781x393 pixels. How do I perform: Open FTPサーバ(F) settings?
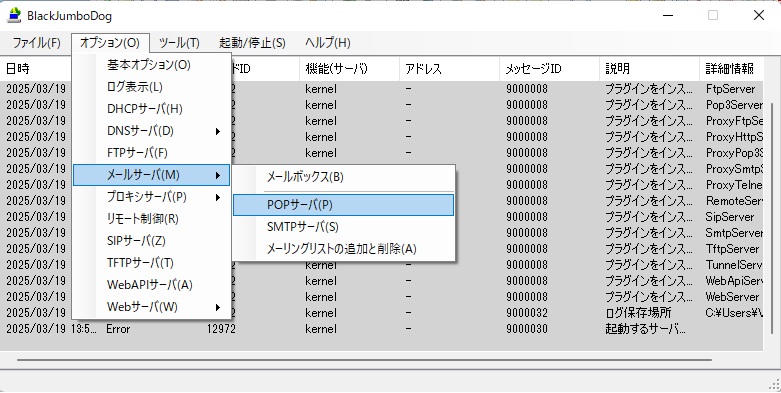pos(151,153)
